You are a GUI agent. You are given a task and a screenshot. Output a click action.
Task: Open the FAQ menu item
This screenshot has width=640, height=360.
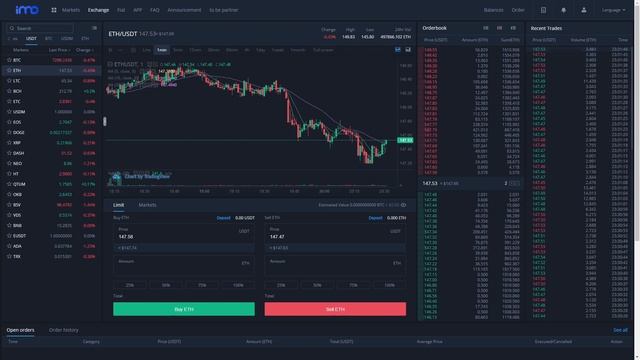(155, 10)
